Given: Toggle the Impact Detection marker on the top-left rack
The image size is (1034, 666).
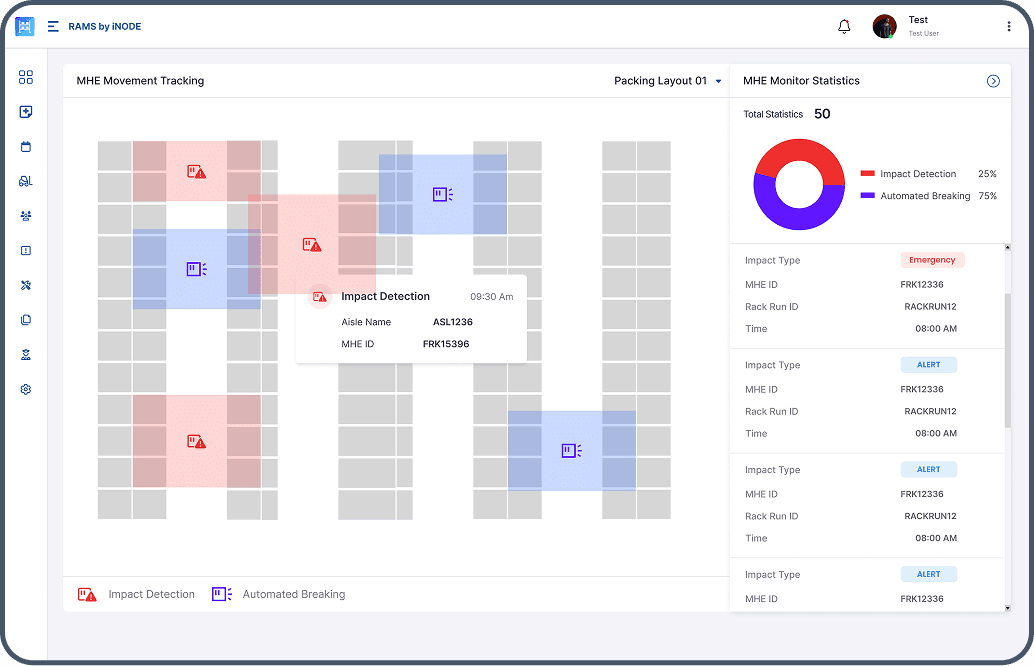Looking at the screenshot, I should click(196, 171).
